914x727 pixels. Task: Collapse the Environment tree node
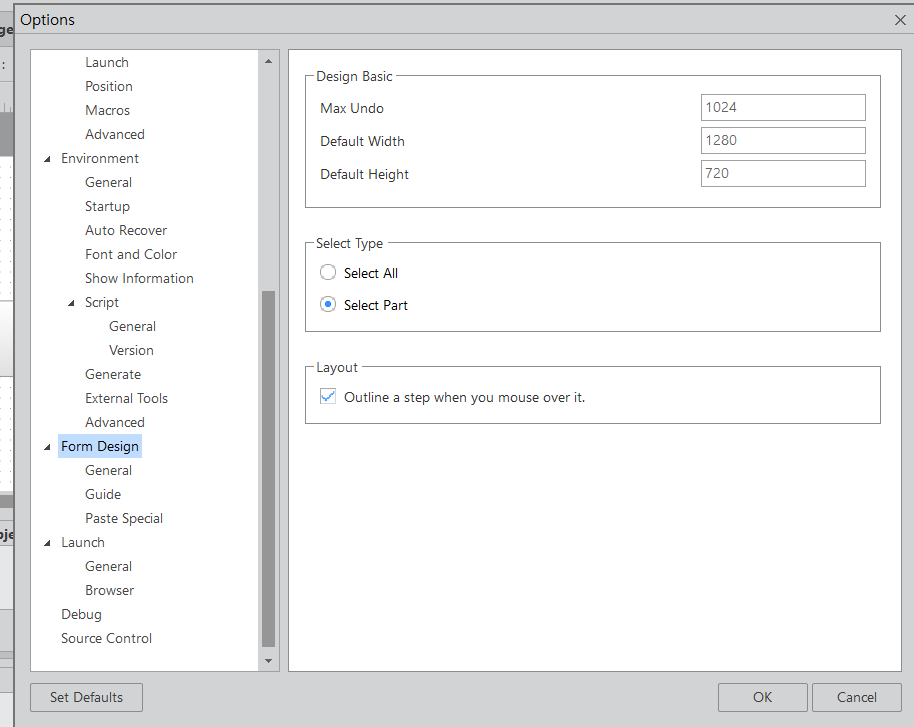tap(48, 159)
